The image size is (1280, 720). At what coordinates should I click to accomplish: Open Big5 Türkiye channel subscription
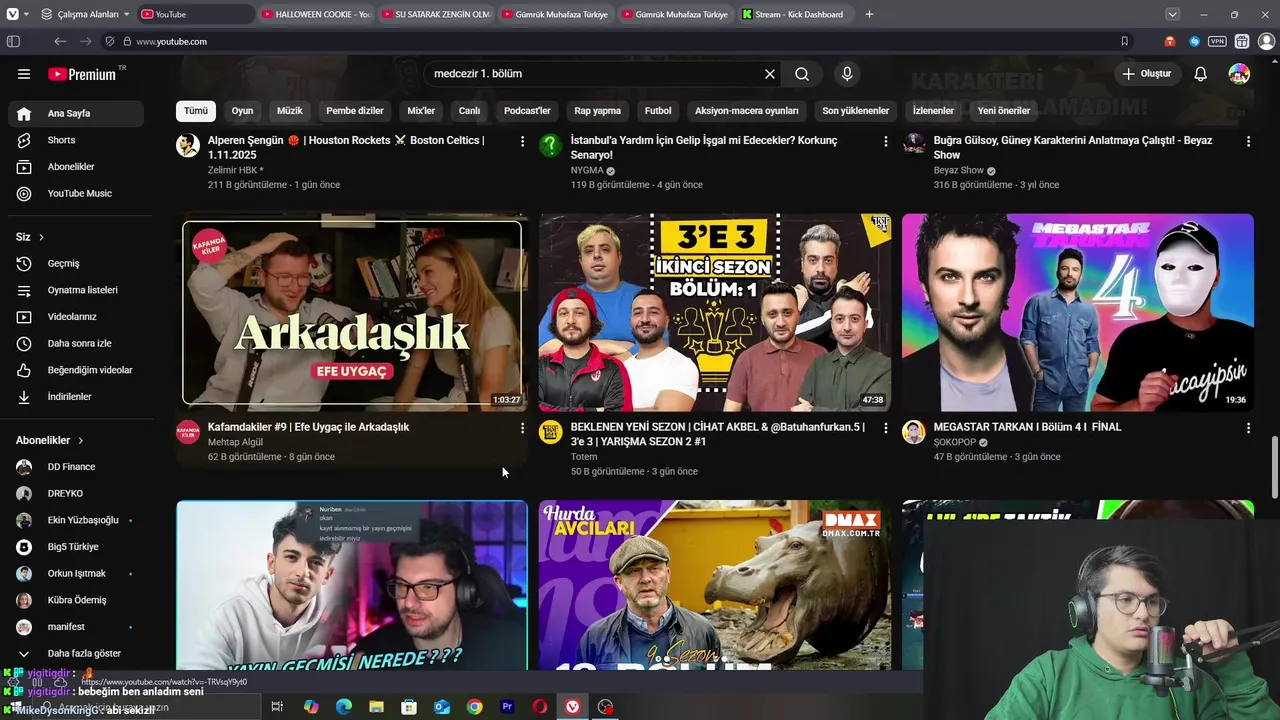(76, 547)
